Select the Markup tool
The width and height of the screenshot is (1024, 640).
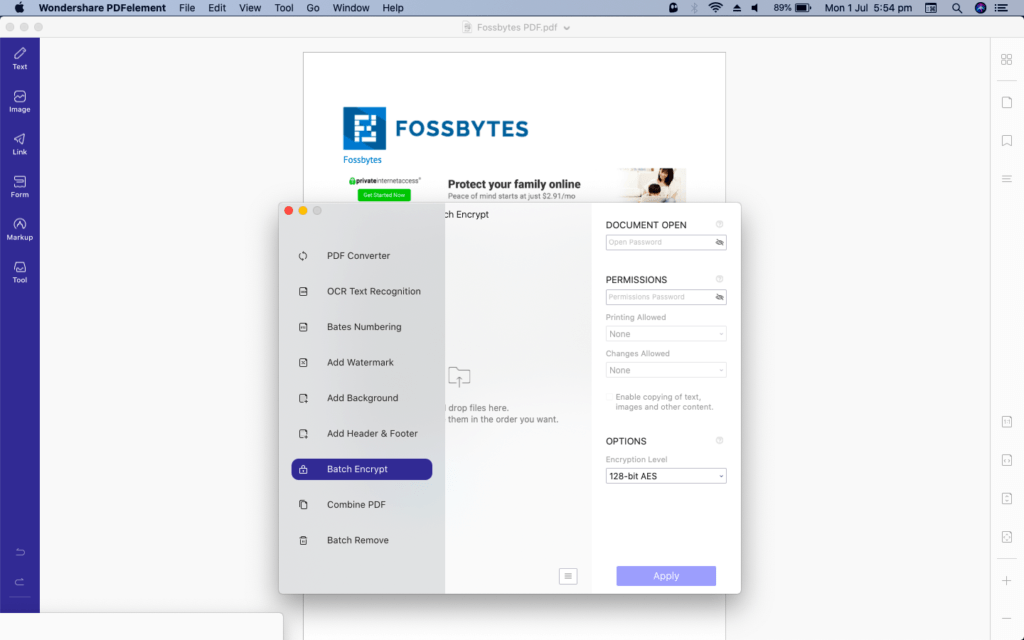(19, 230)
